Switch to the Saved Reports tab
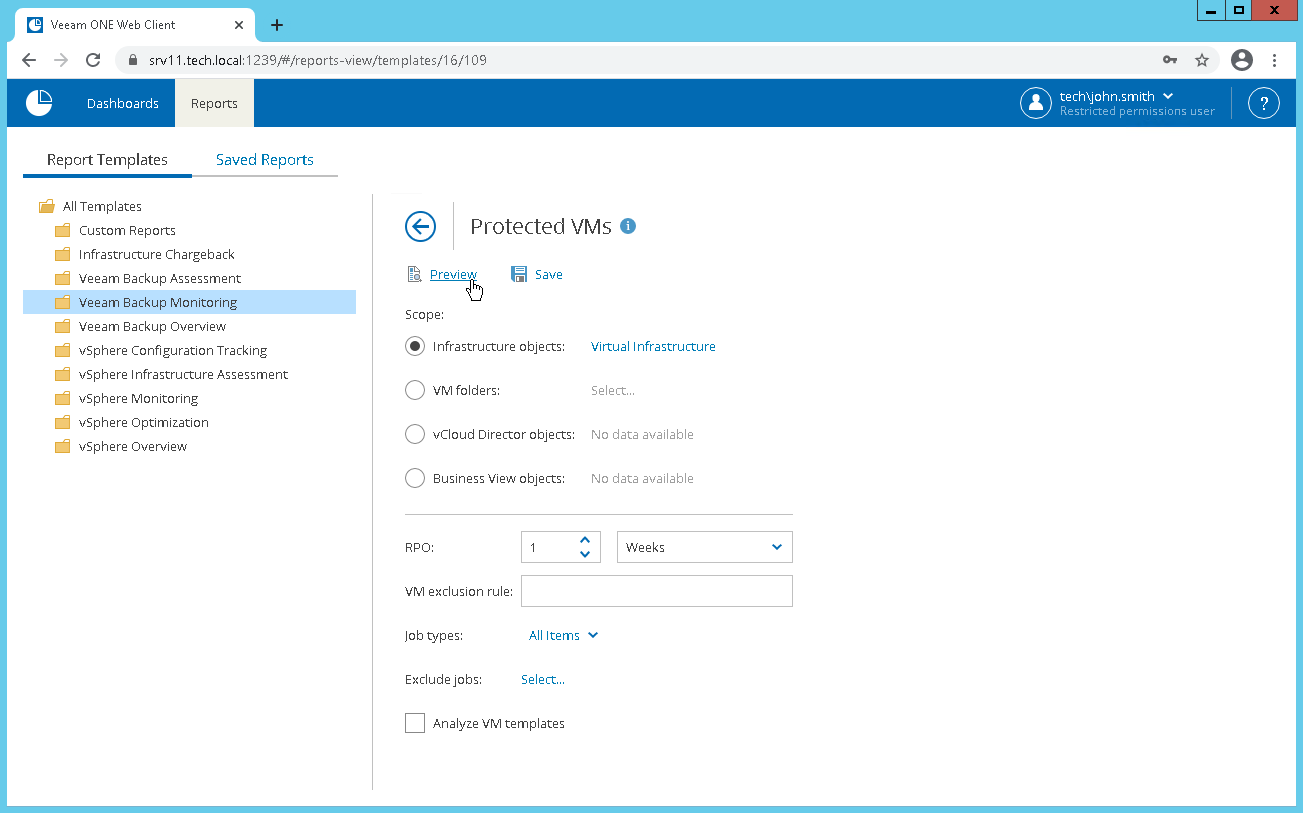This screenshot has height=813, width=1303. [x=265, y=160]
